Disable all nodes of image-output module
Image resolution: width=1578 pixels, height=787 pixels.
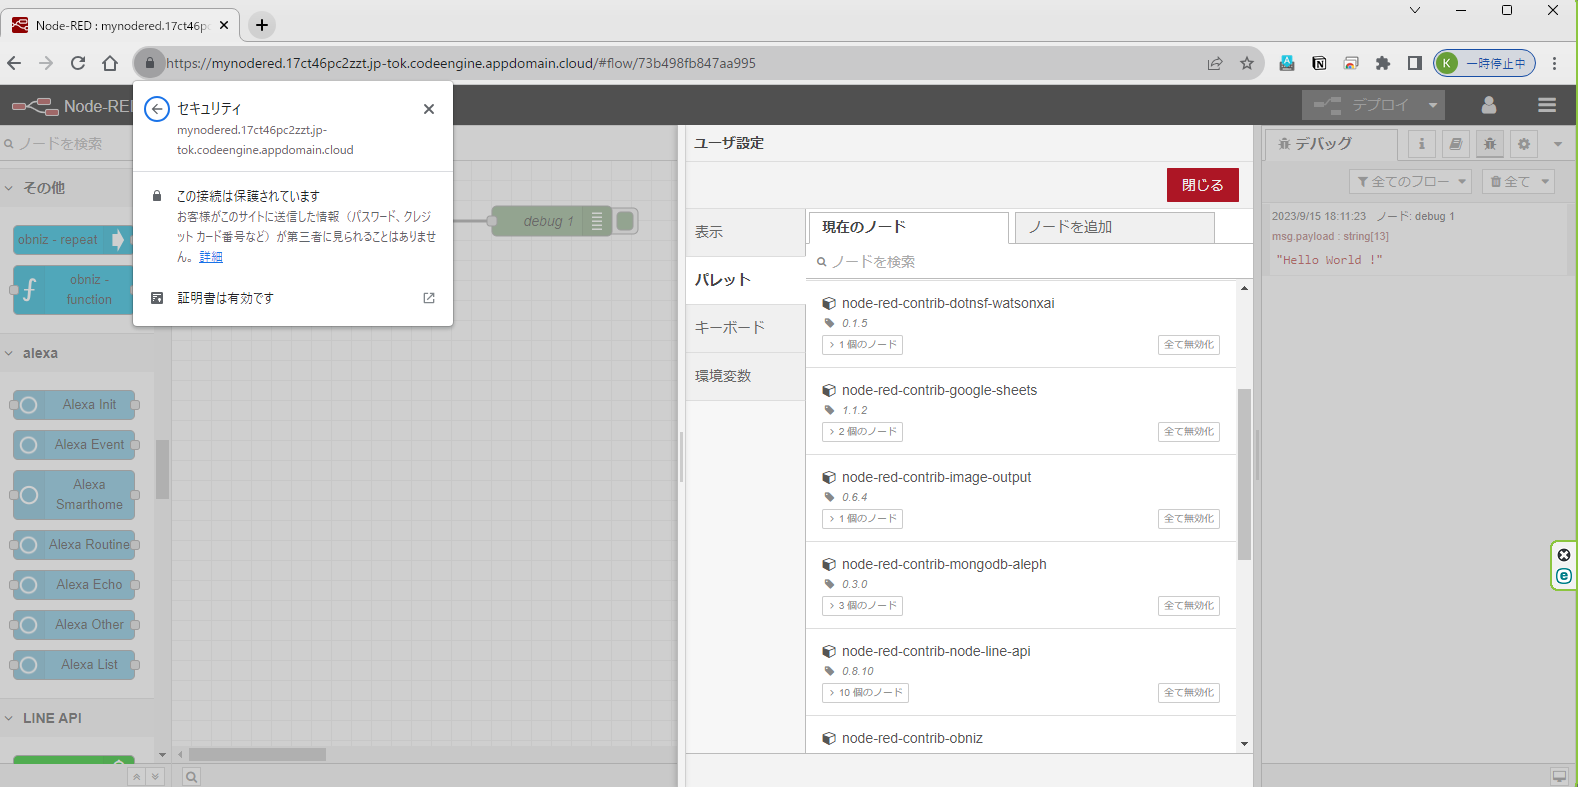[x=1189, y=519]
